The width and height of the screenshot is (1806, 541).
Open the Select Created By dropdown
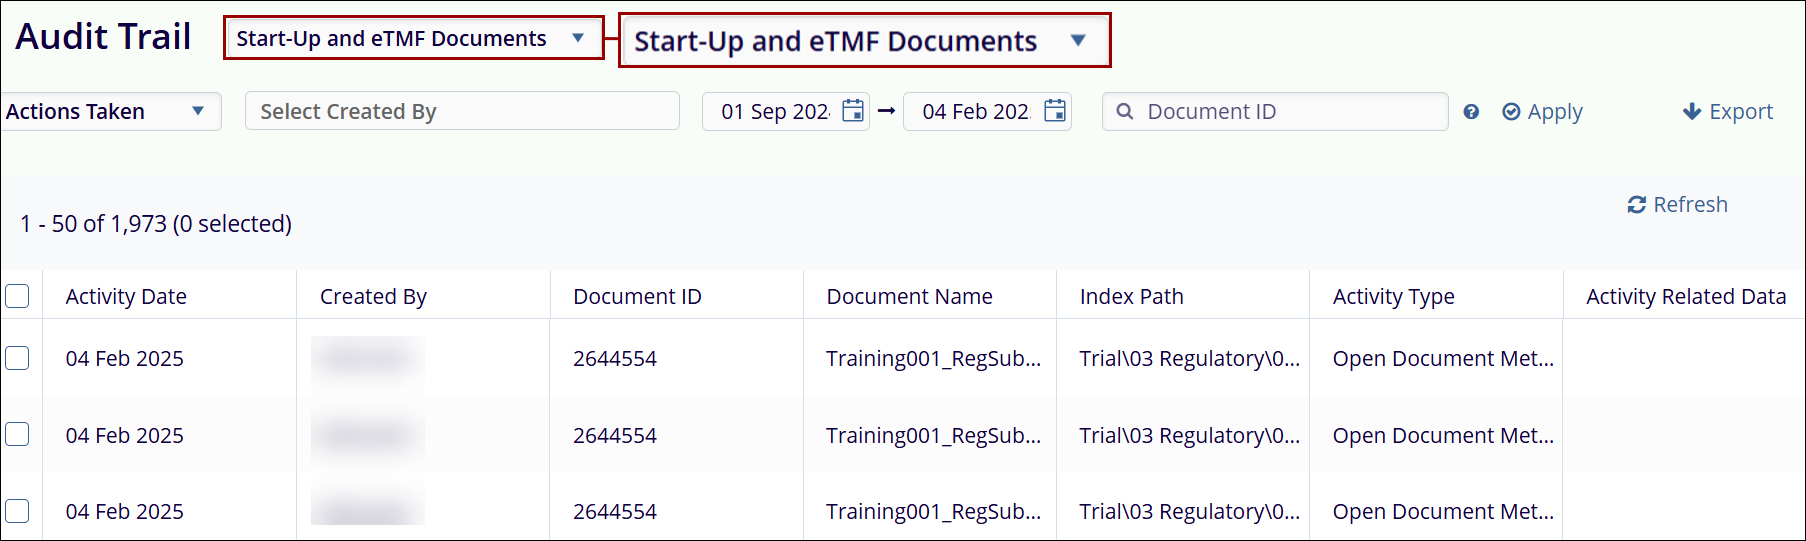coord(461,112)
